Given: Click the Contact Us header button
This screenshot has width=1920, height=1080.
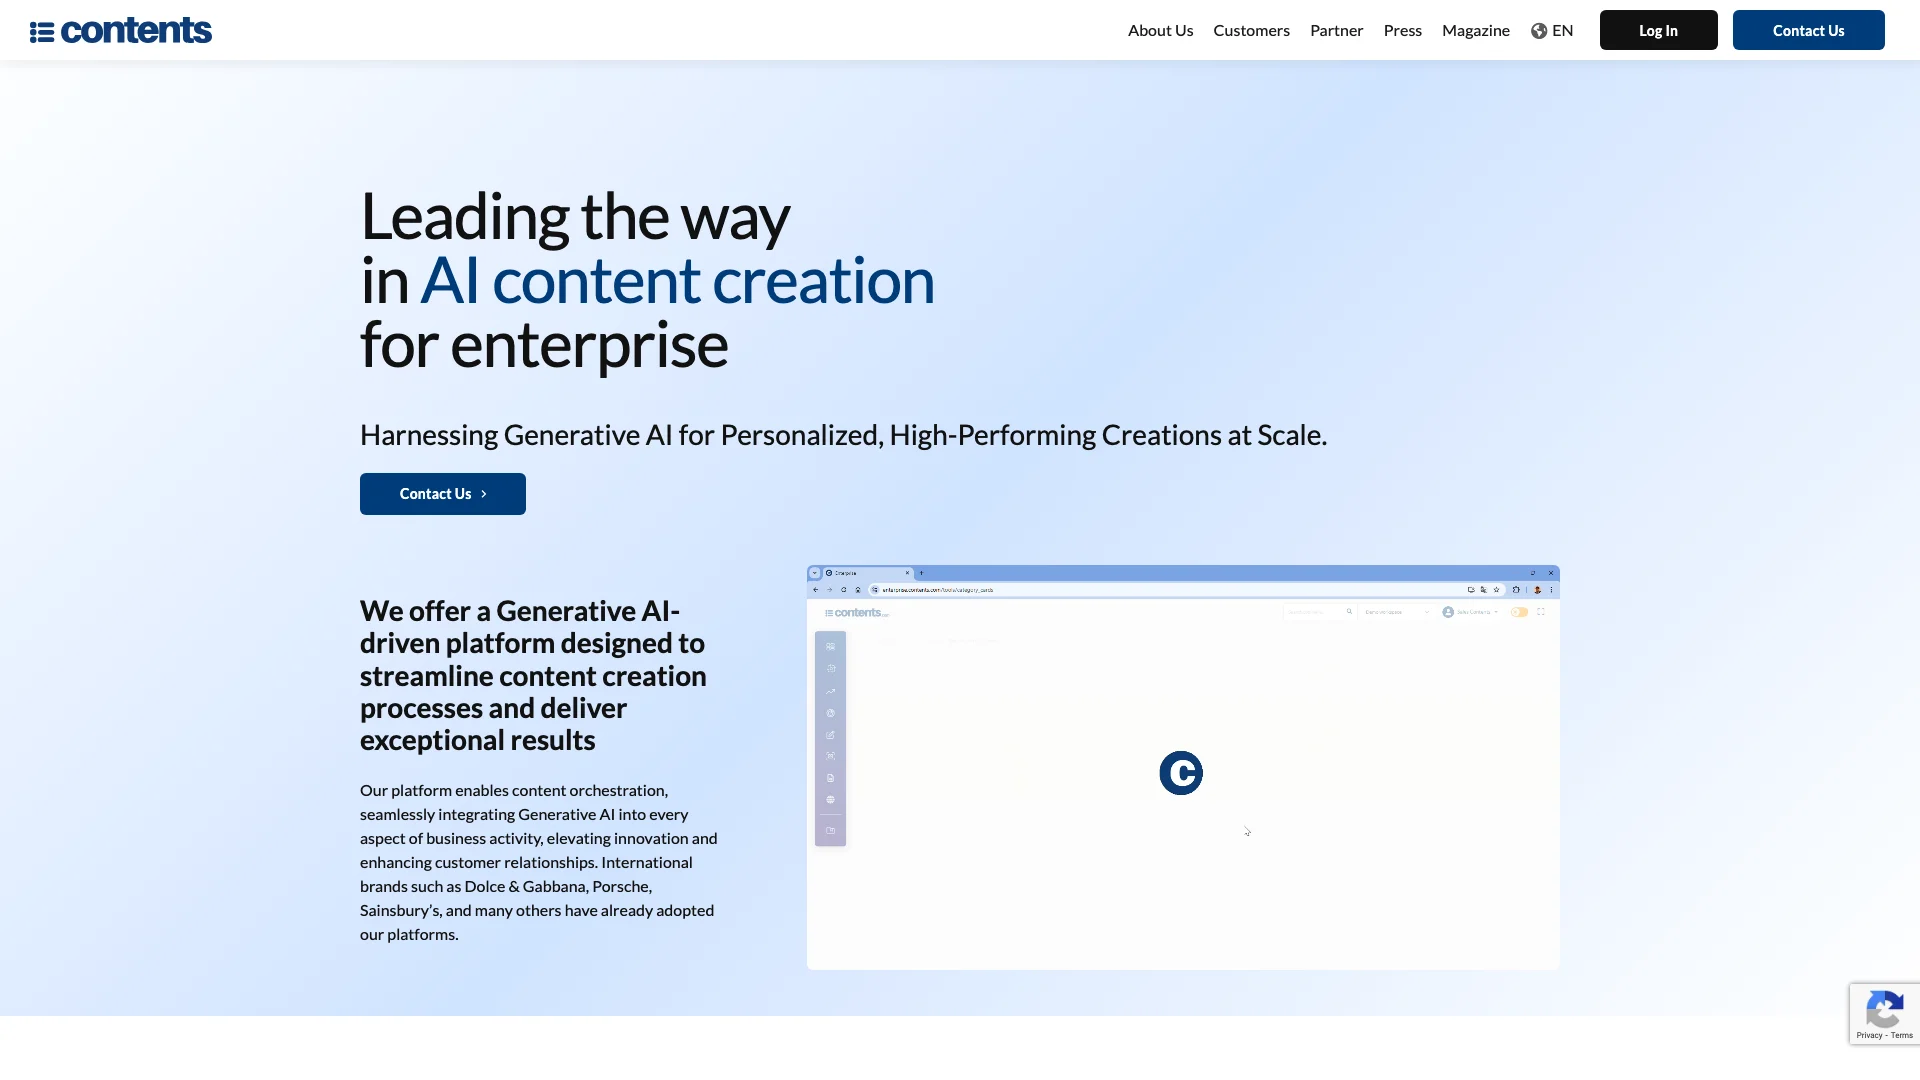Looking at the screenshot, I should (x=1808, y=29).
